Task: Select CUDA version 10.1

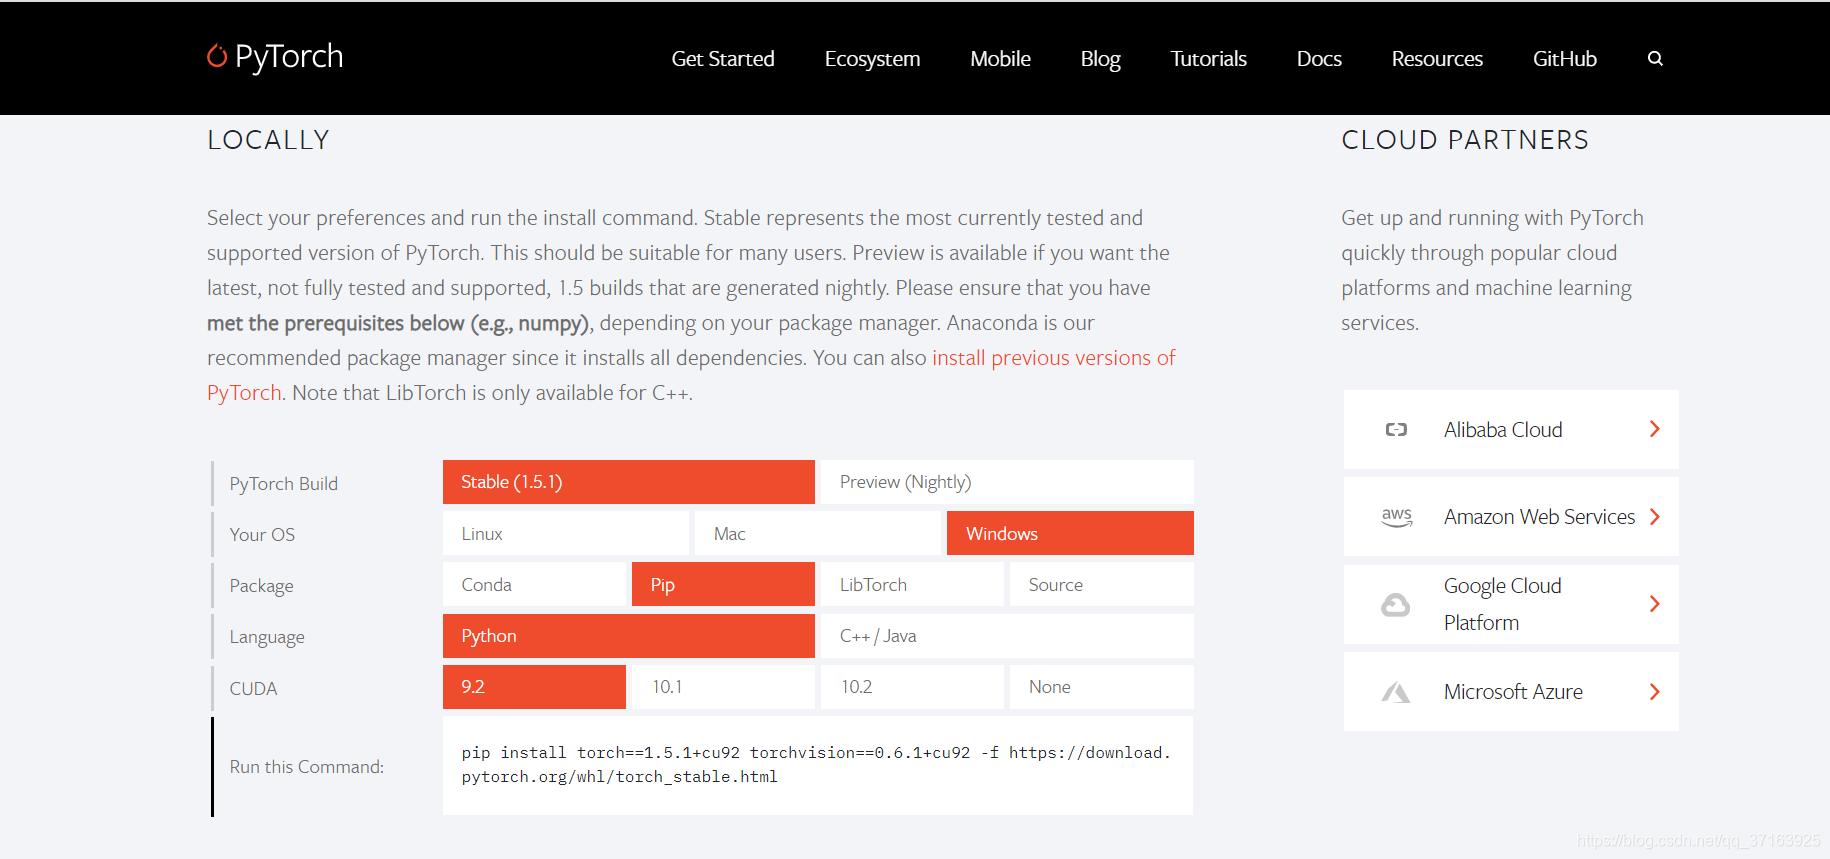Action: coord(723,687)
